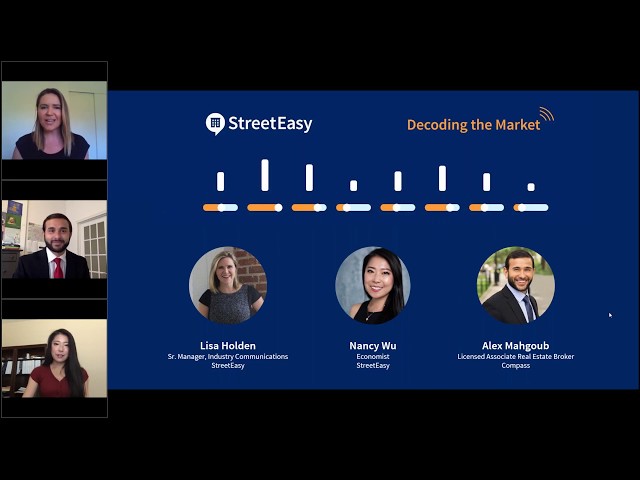Click the name 'Lisa Holden'
This screenshot has height=480, width=640.
[x=228, y=346]
